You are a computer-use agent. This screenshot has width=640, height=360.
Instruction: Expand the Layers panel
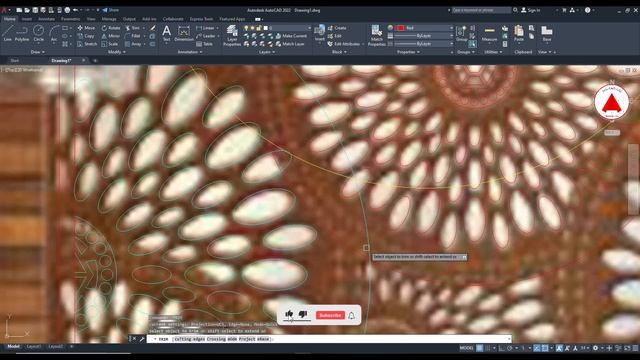tap(266, 52)
